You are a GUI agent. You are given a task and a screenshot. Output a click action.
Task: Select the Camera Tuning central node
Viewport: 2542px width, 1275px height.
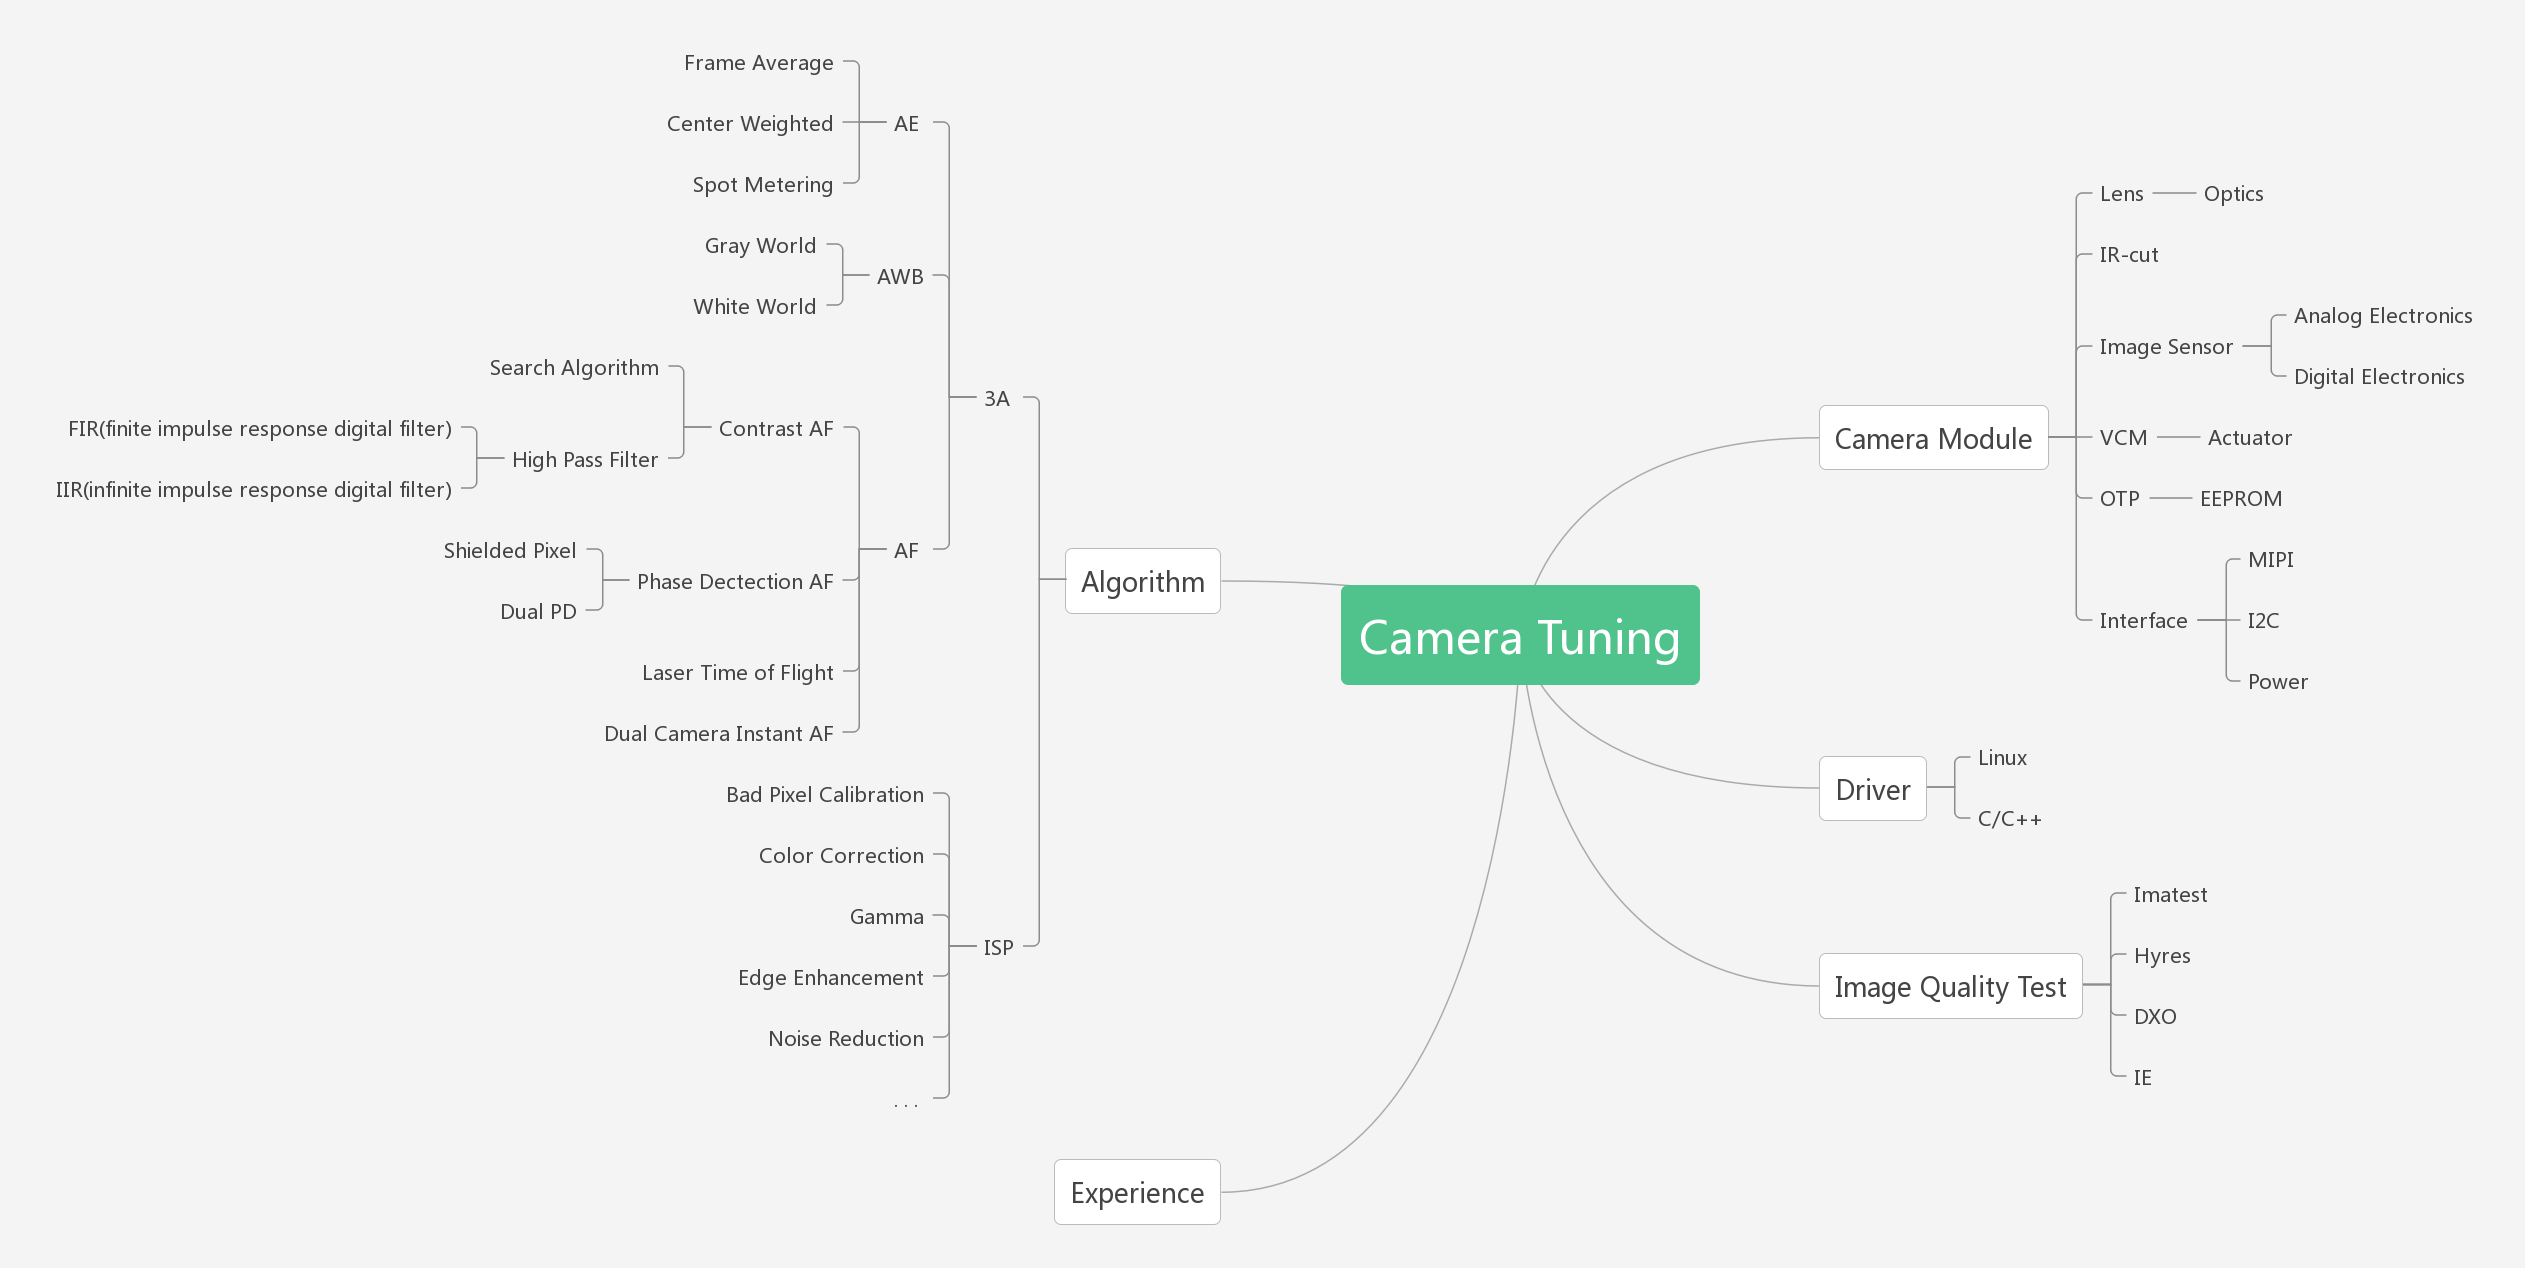click(1520, 636)
